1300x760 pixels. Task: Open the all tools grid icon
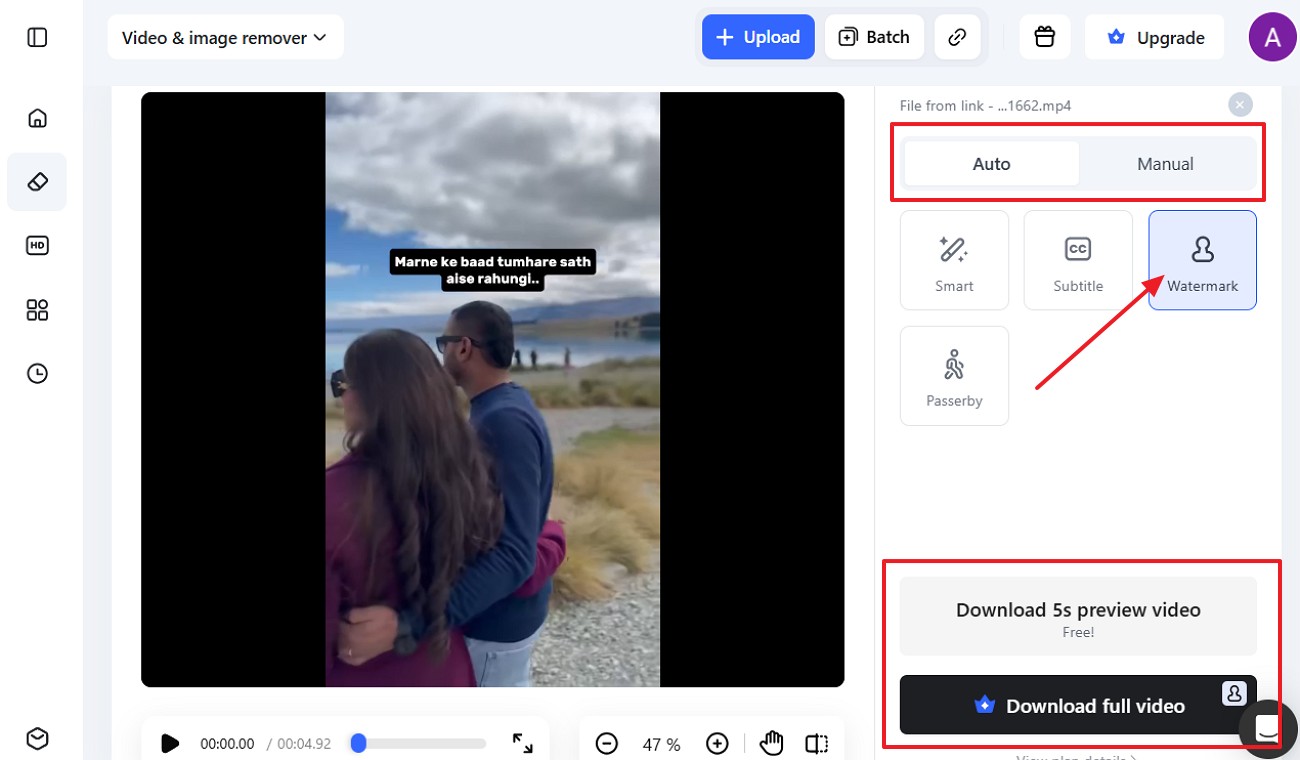37,310
